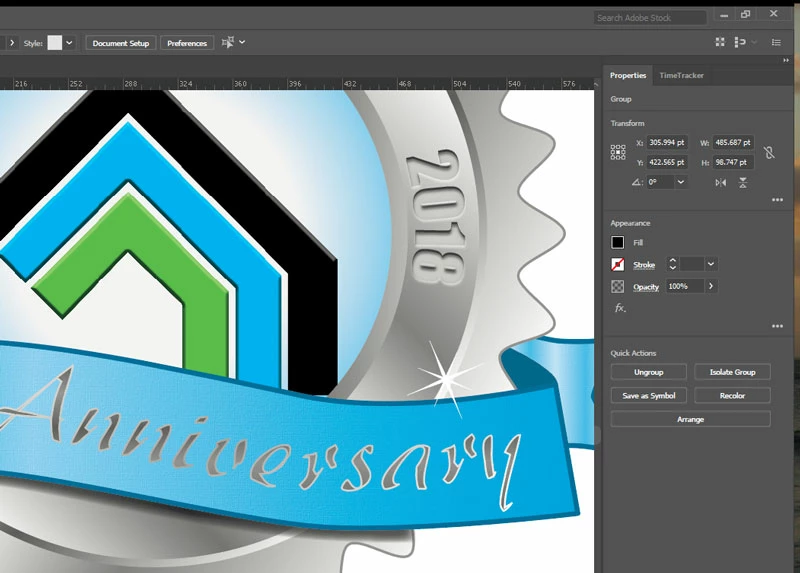Click the Recolor button
Viewport: 800px width, 573px height.
coord(732,395)
